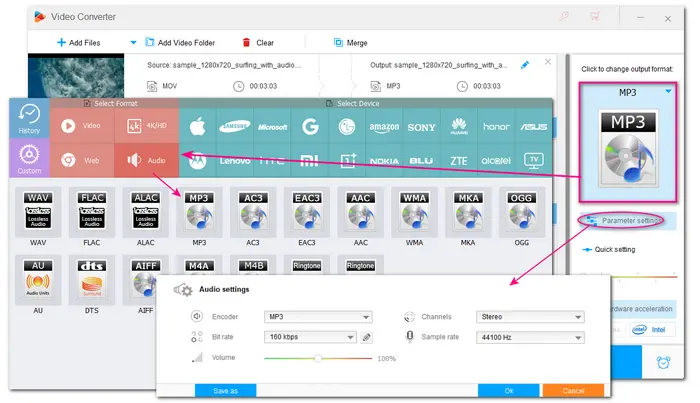
Task: Open the Video format category
Action: (81, 127)
